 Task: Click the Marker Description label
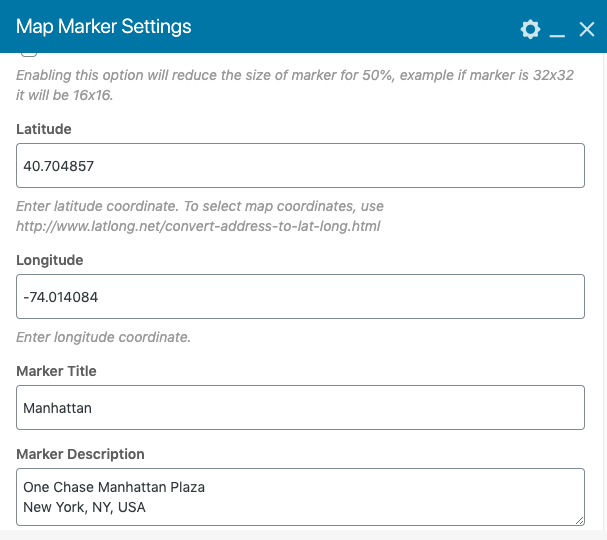point(80,454)
